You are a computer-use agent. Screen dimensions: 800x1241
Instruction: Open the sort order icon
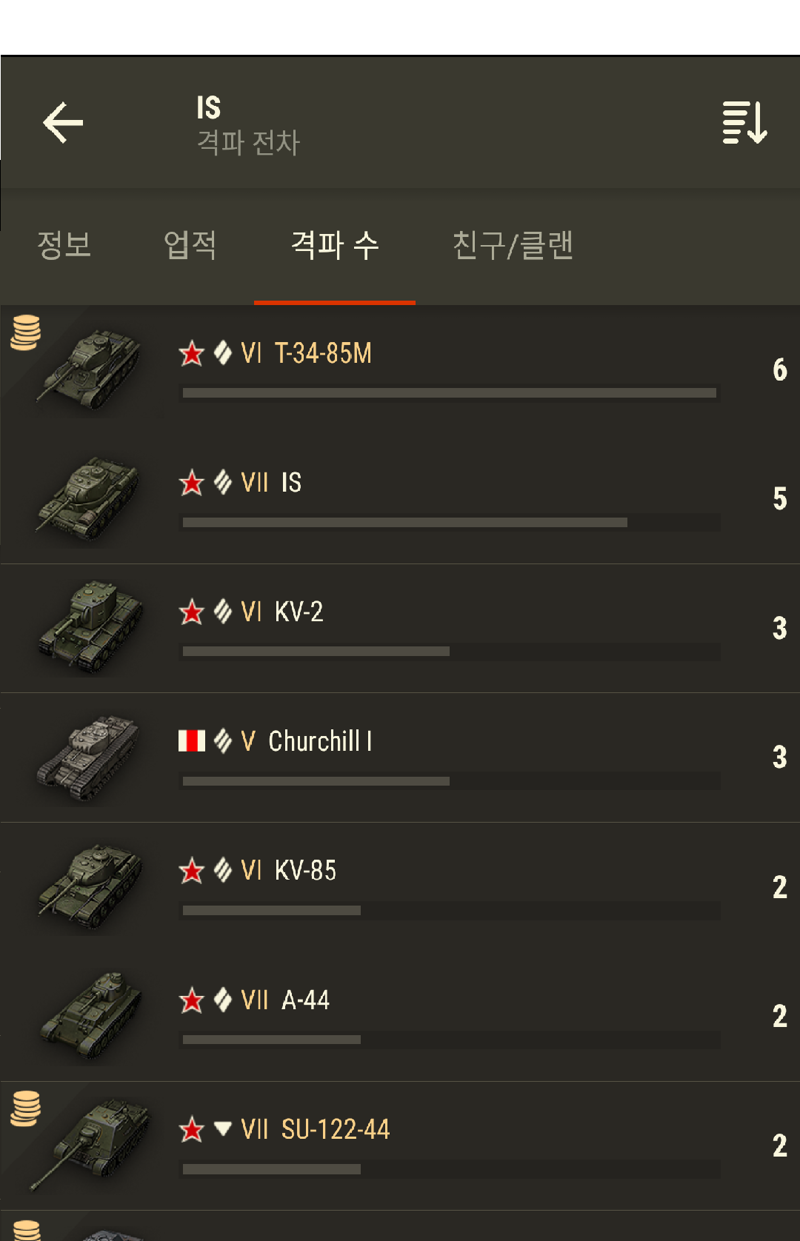pyautogui.click(x=745, y=123)
